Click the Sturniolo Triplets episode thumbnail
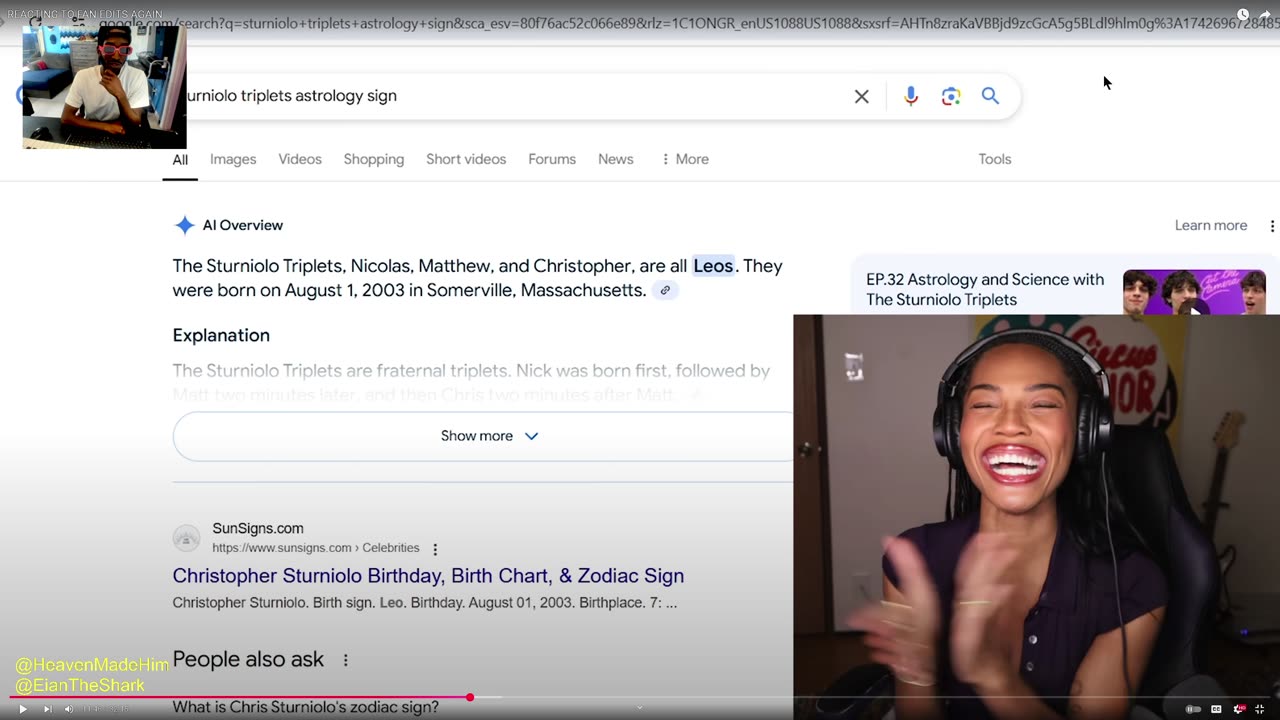Viewport: 1280px width, 720px height. pos(1194,292)
